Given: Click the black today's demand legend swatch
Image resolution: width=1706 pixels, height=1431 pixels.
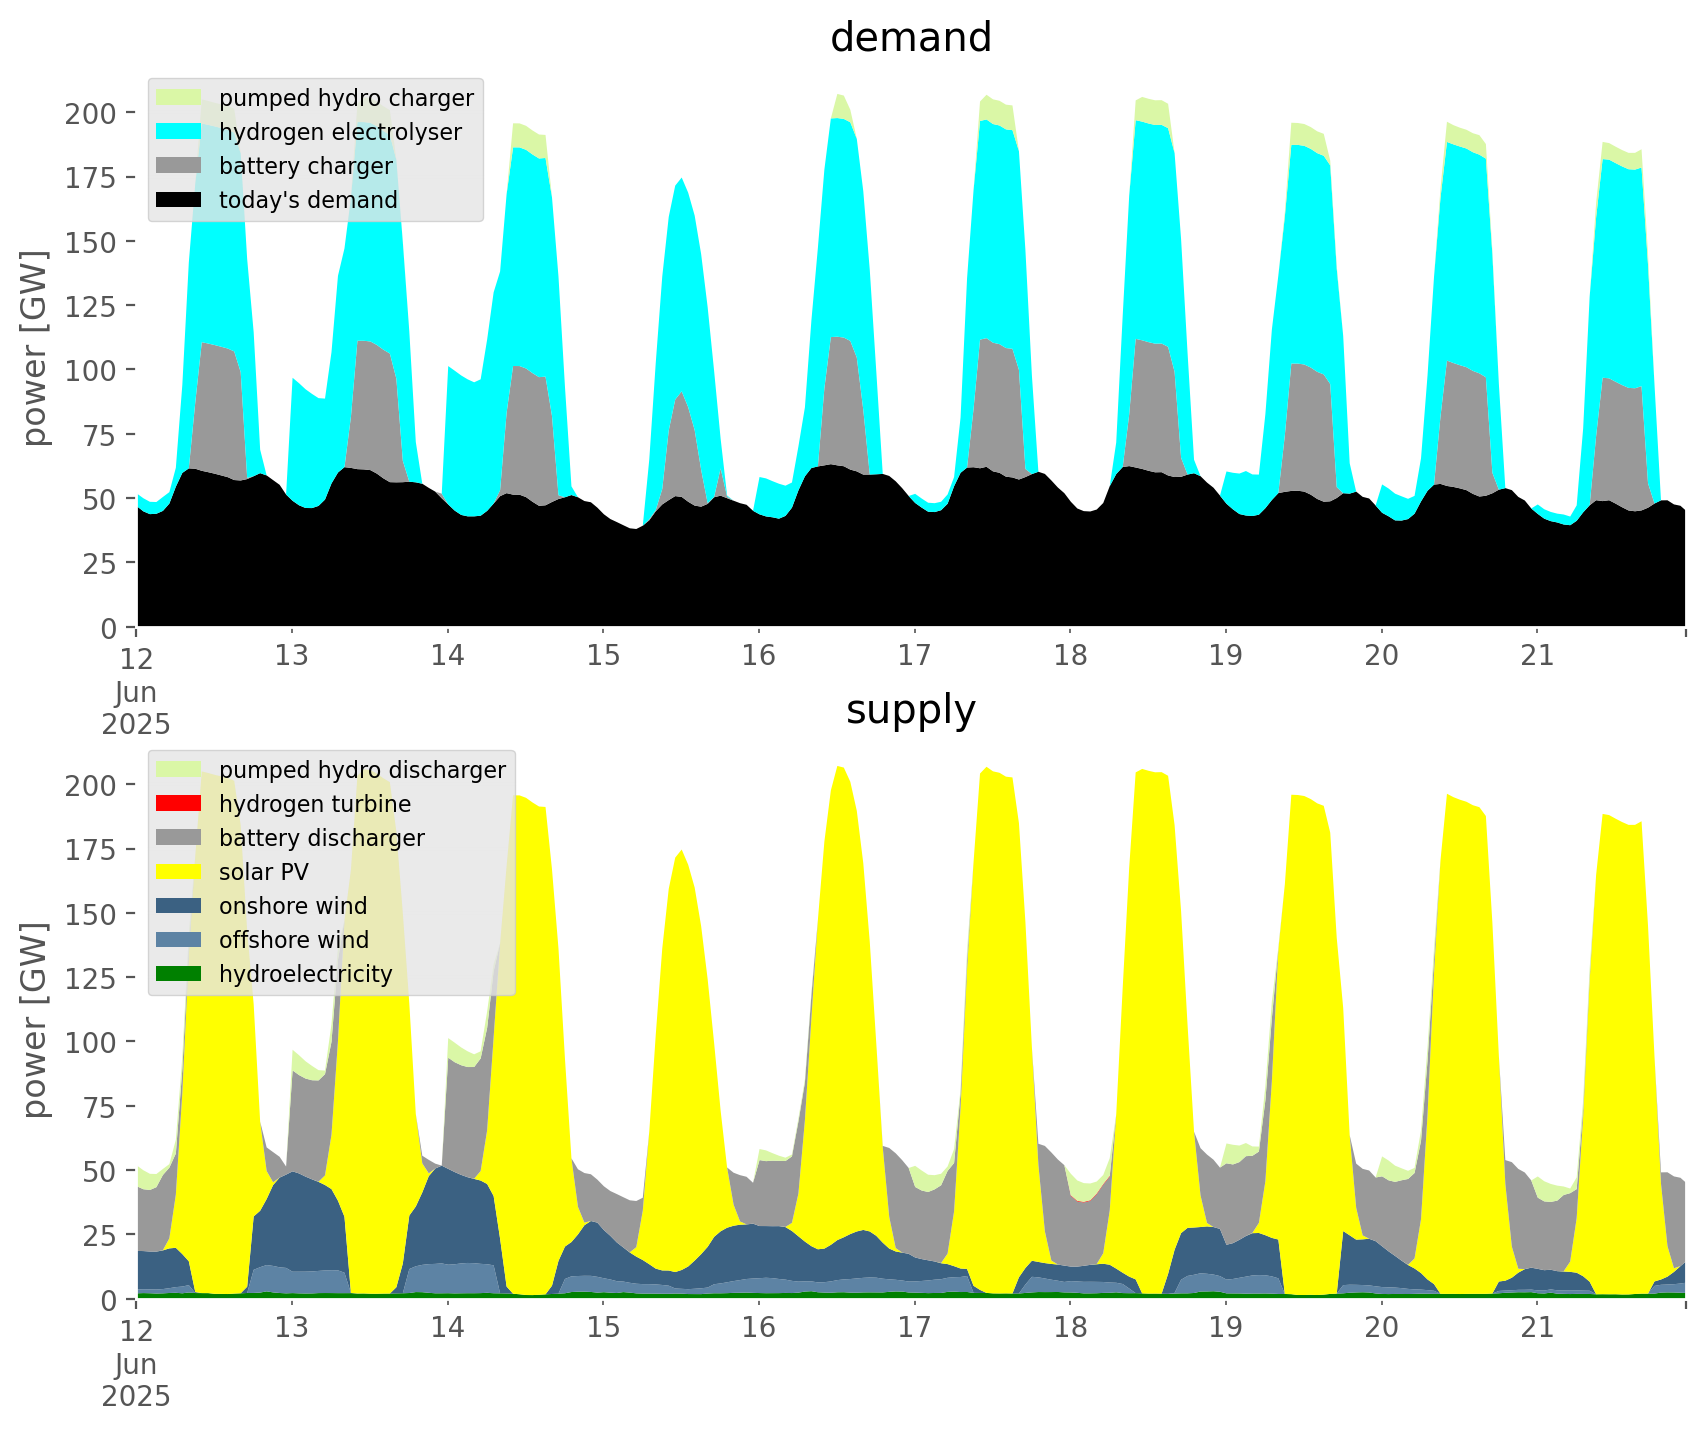Looking at the screenshot, I should [x=179, y=200].
